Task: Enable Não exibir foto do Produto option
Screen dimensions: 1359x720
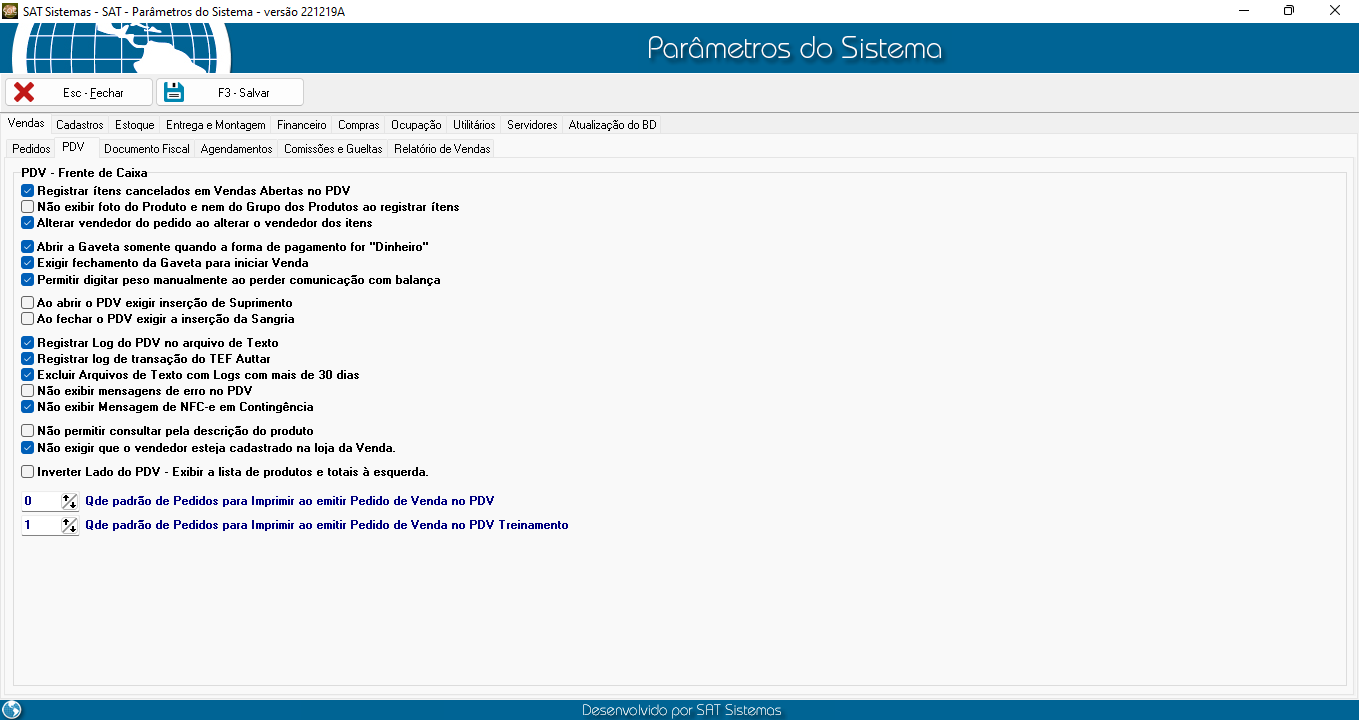Action: click(28, 207)
